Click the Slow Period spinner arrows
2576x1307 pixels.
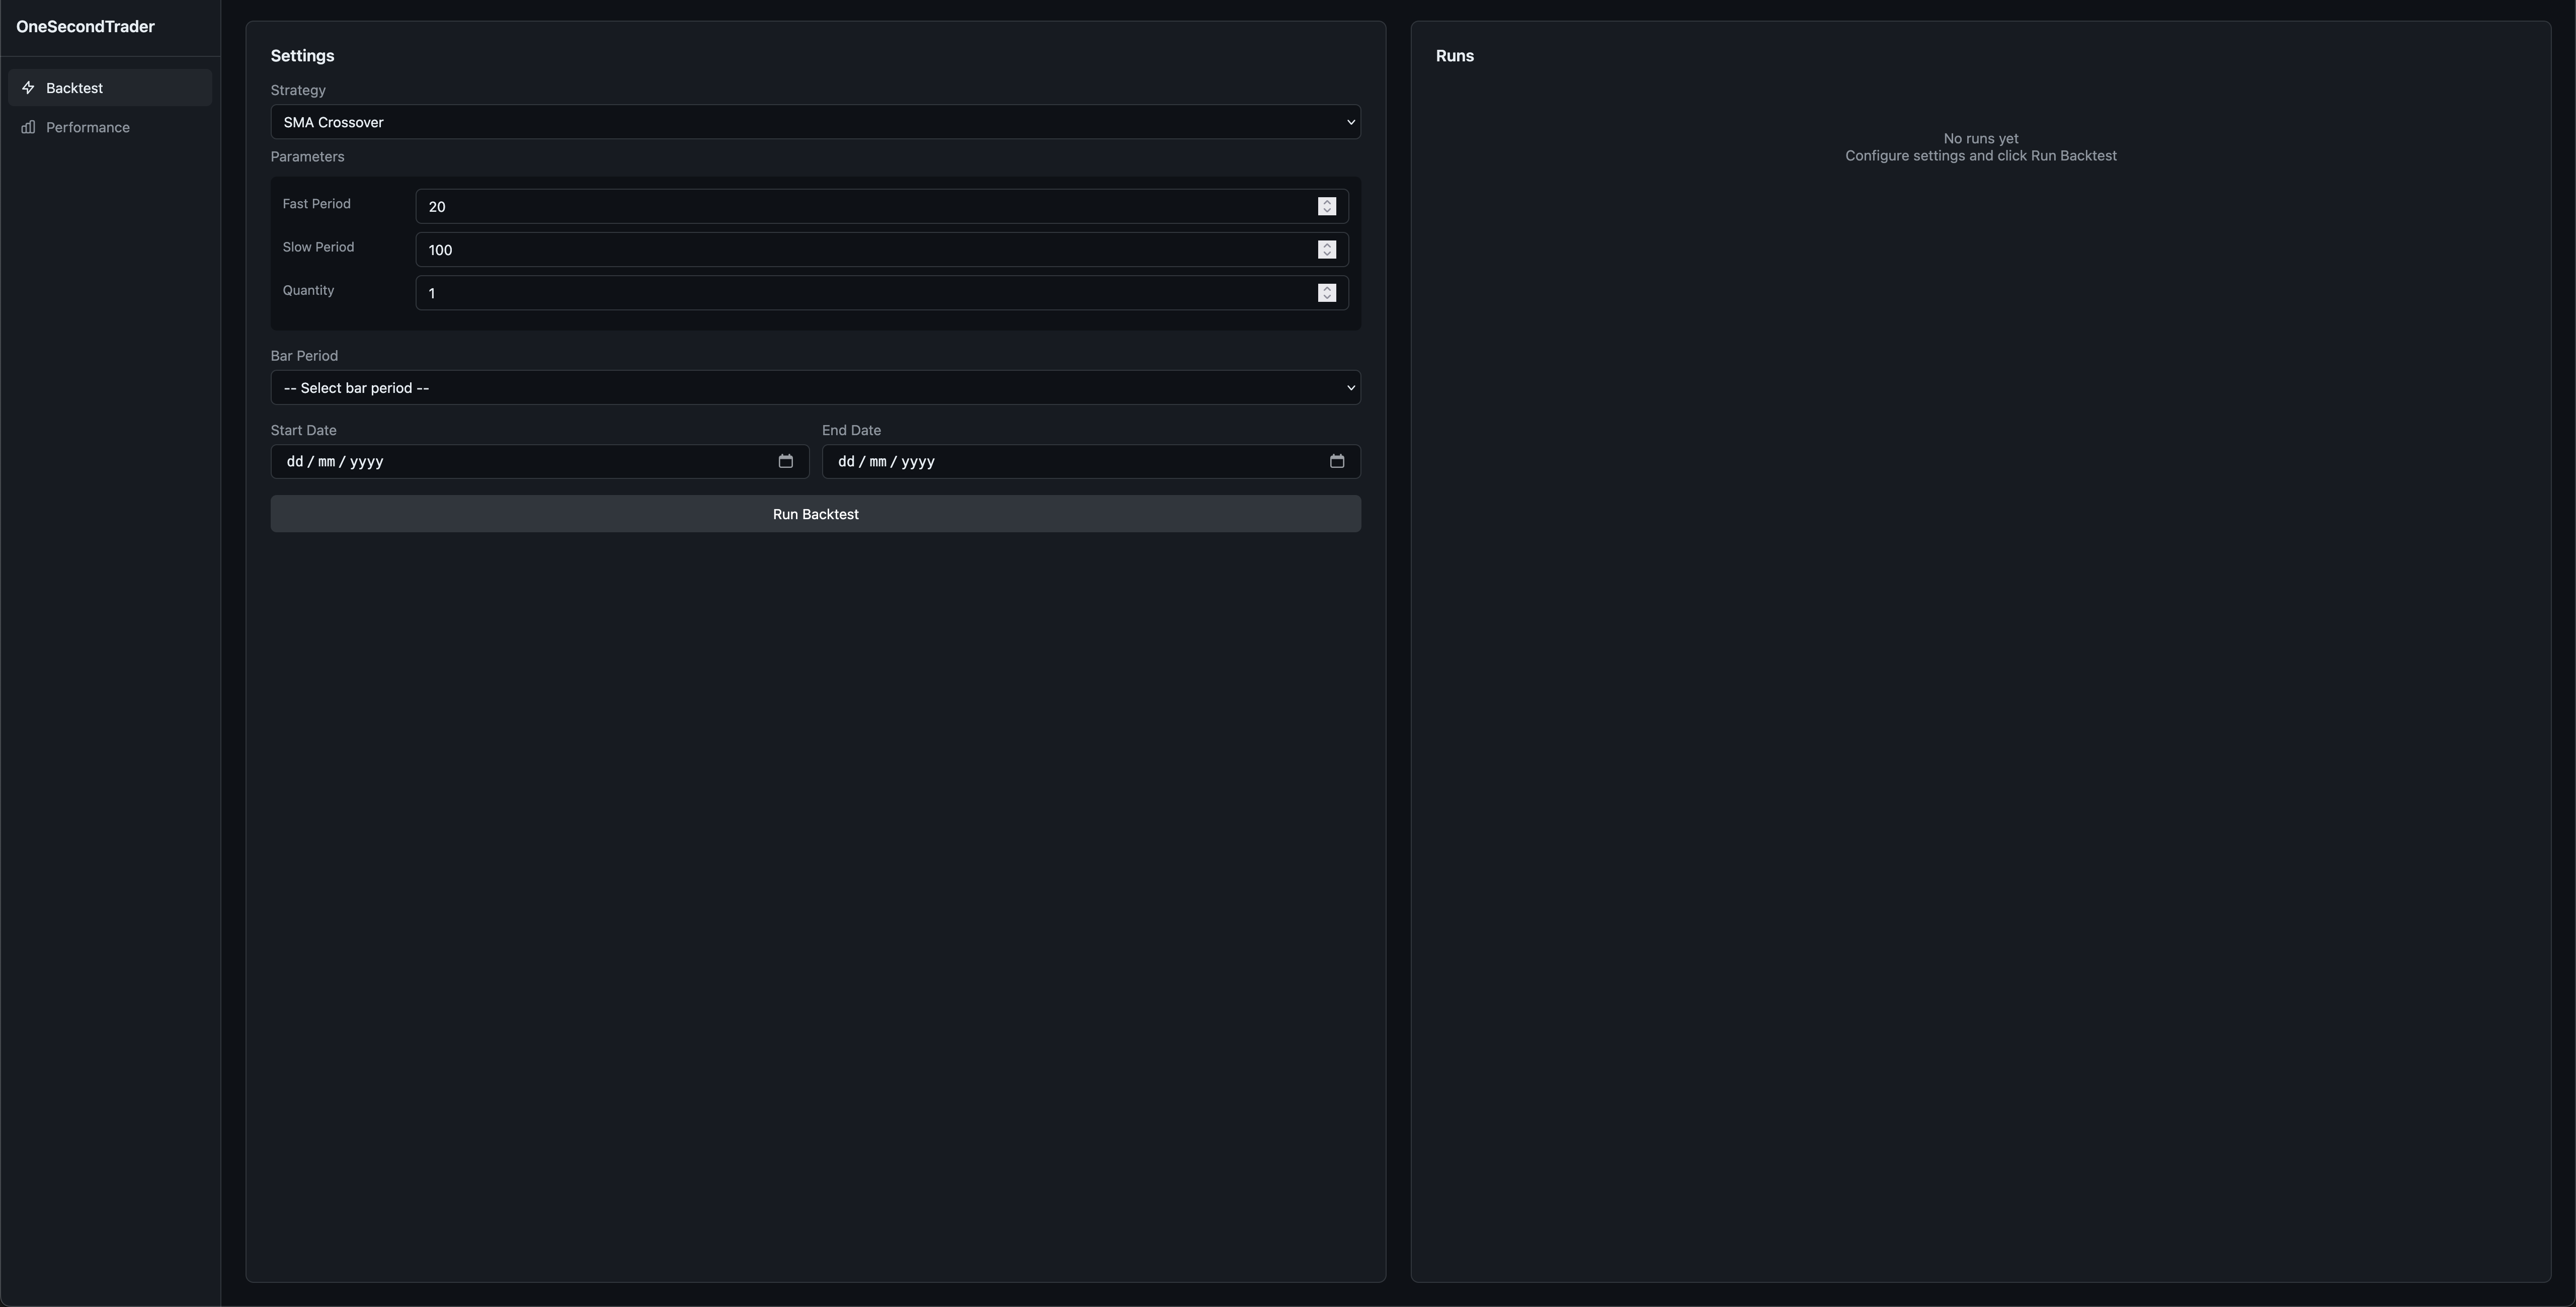pyautogui.click(x=1326, y=249)
